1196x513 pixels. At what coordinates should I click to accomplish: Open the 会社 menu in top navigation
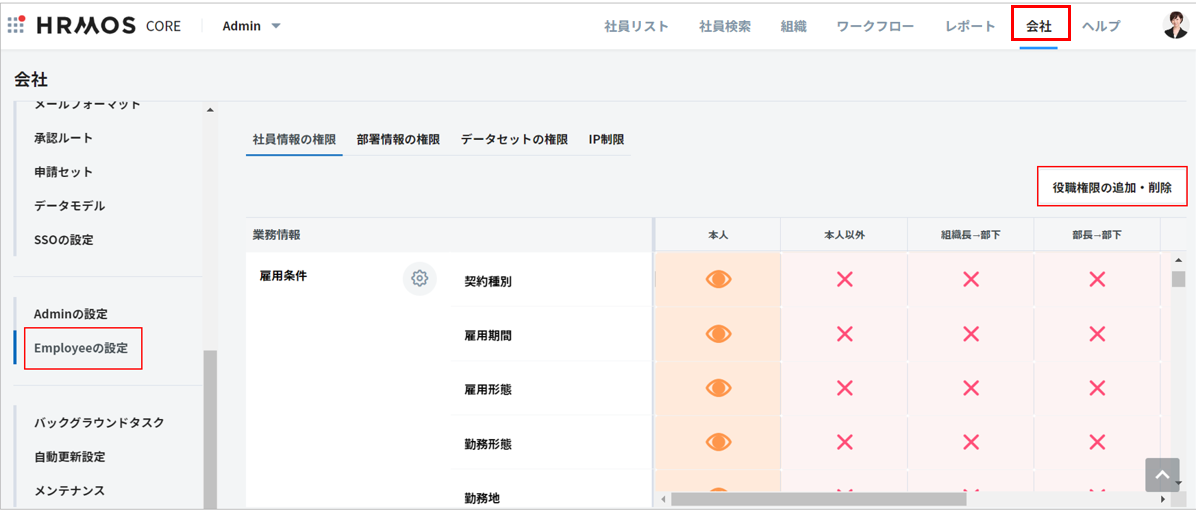pyautogui.click(x=1039, y=26)
